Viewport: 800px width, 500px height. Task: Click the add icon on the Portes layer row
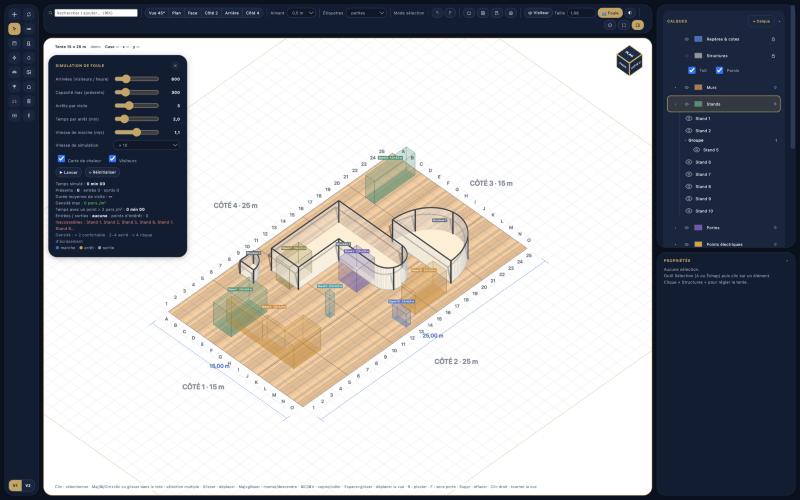tap(775, 228)
